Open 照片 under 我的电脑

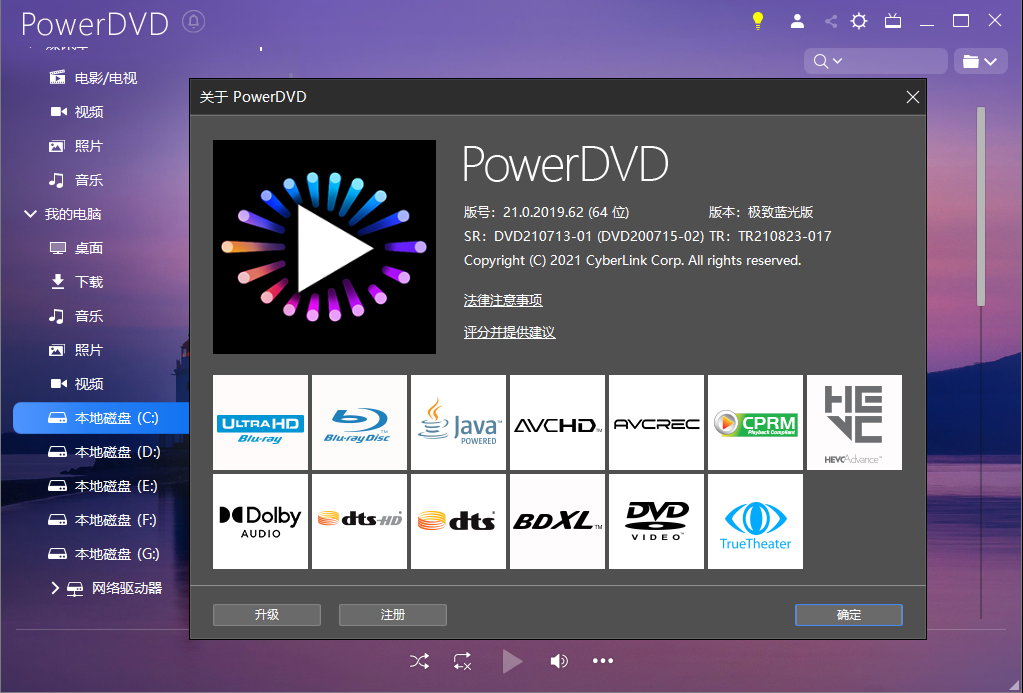pyautogui.click(x=76, y=350)
